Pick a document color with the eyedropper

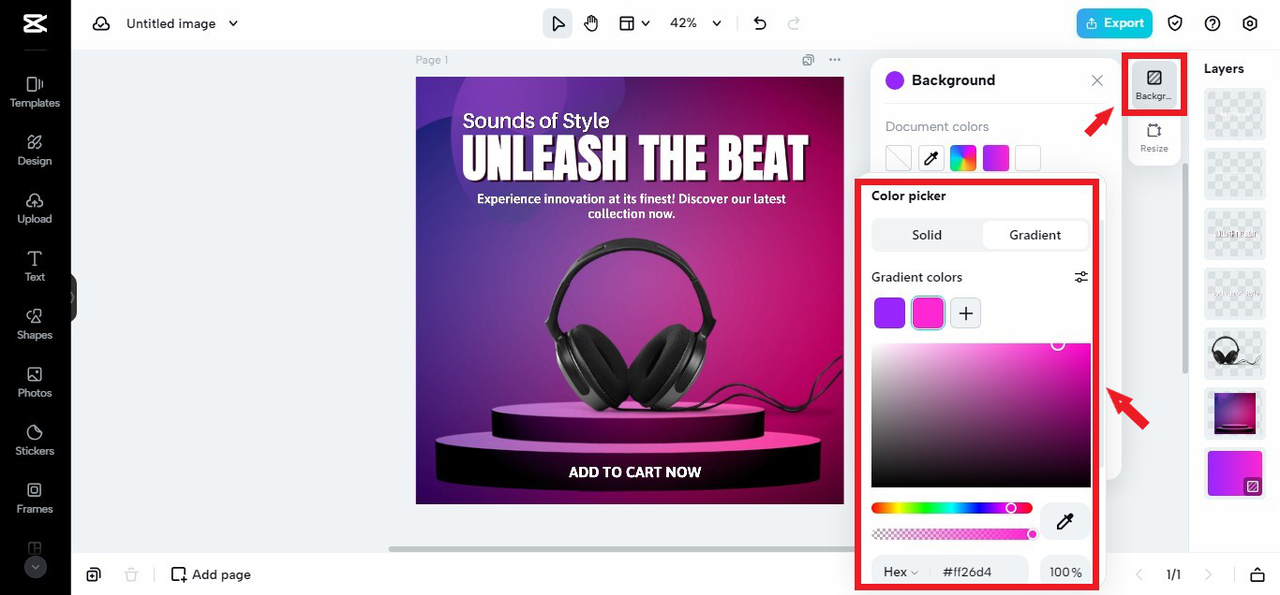[x=931, y=158]
